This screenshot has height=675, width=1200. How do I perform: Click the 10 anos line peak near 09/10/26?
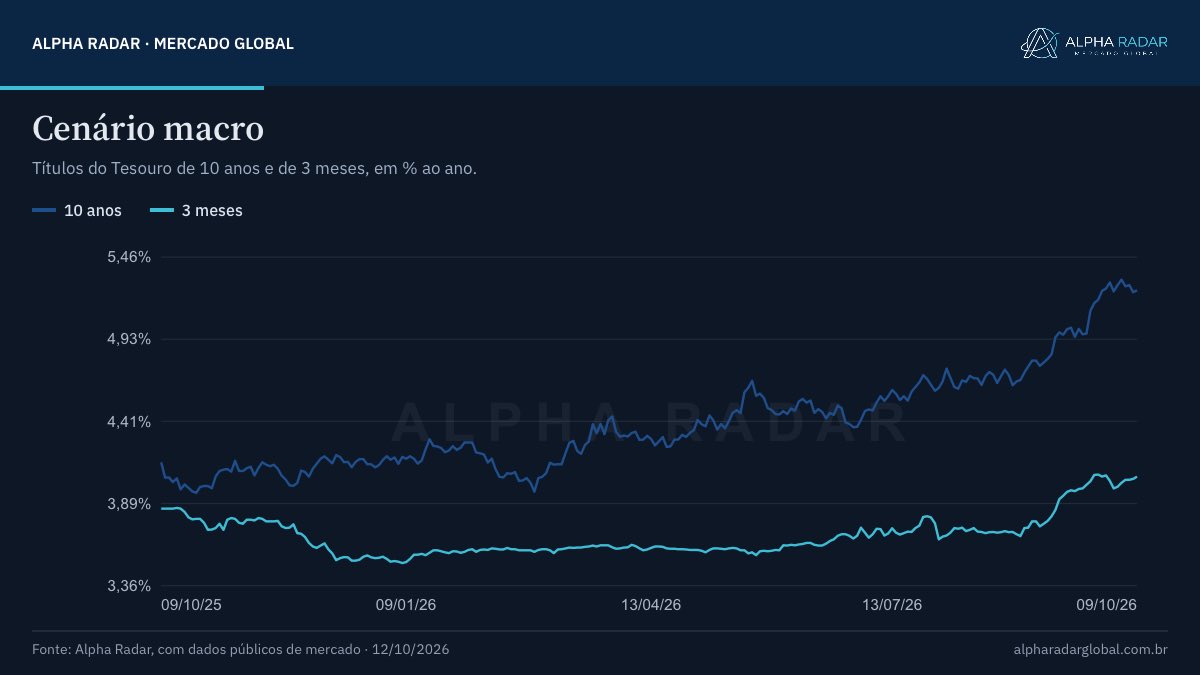[1122, 280]
